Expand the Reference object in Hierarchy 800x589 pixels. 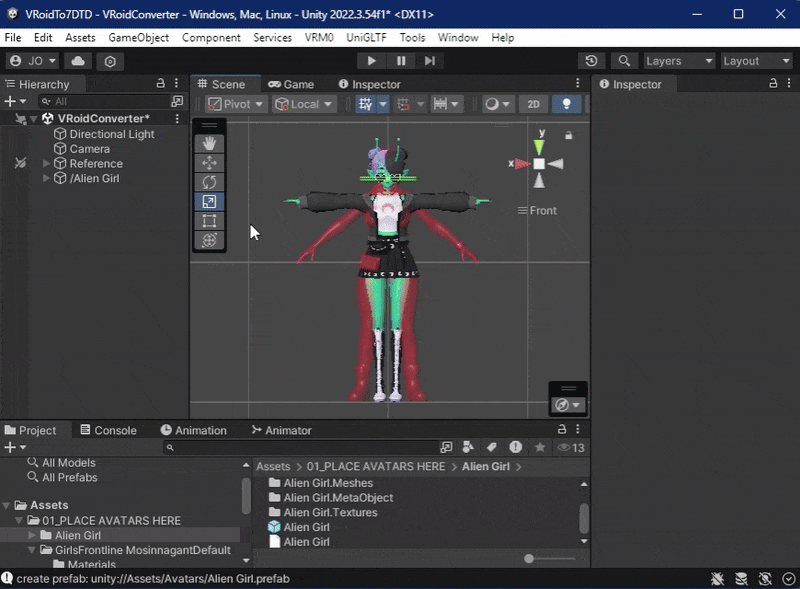coord(46,163)
